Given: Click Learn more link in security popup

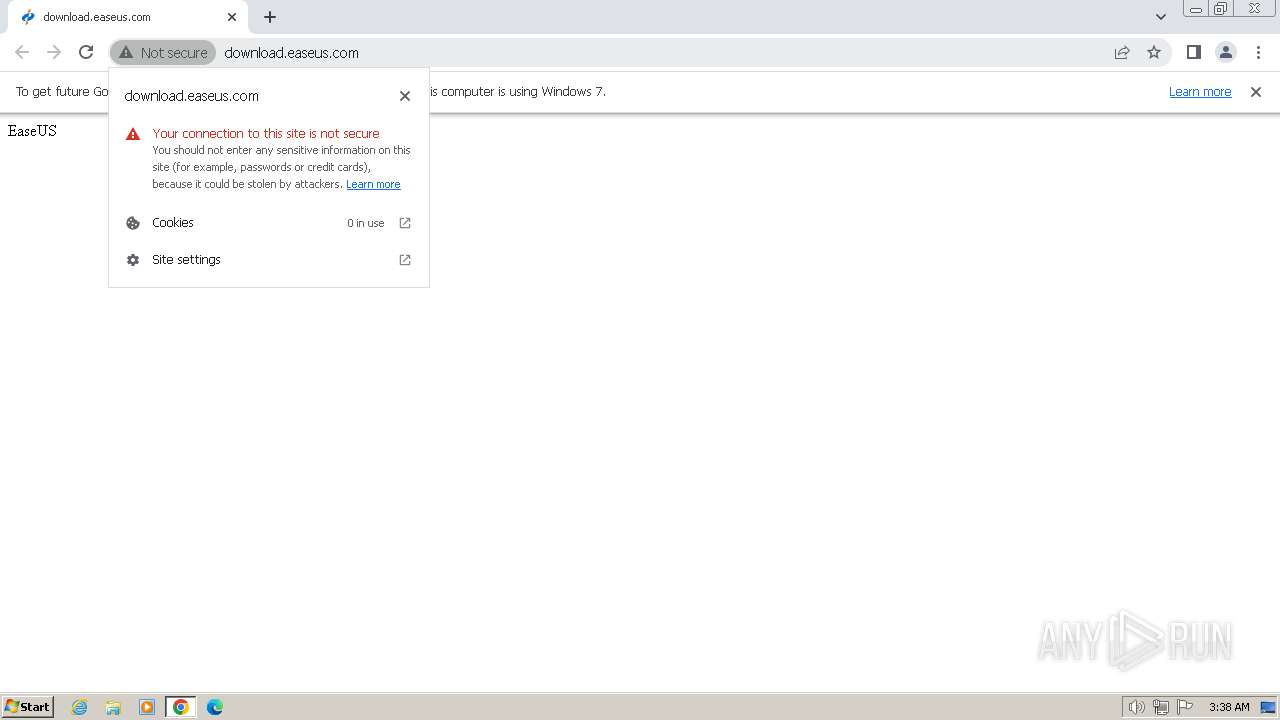Looking at the screenshot, I should 373,184.
